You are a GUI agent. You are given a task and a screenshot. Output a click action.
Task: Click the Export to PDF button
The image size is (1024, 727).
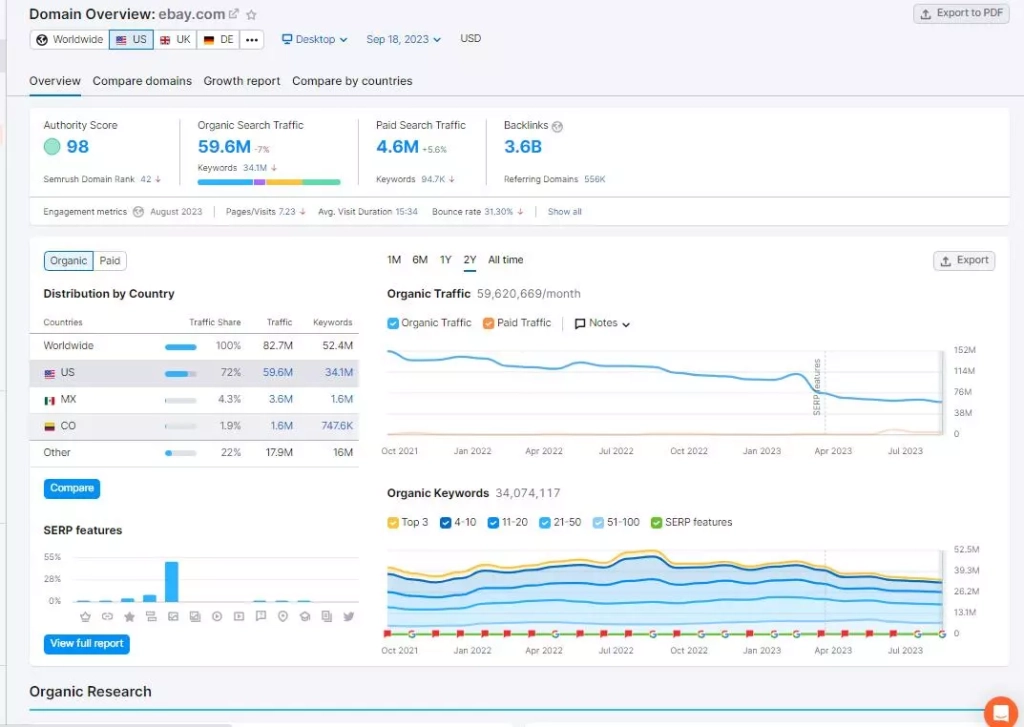click(961, 14)
